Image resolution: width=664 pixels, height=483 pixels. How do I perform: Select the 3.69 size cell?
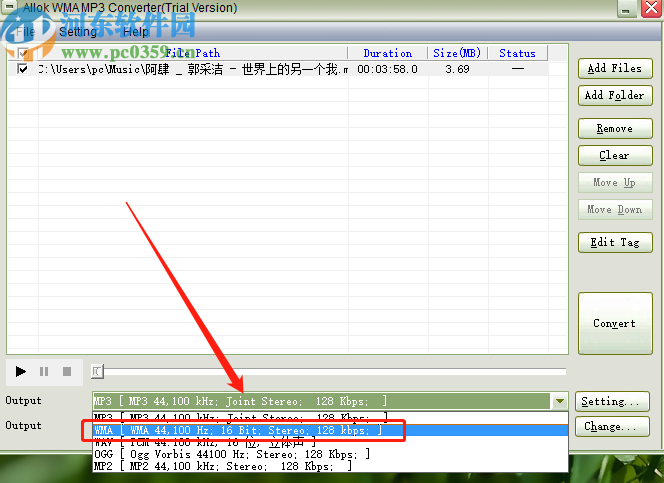pos(457,69)
